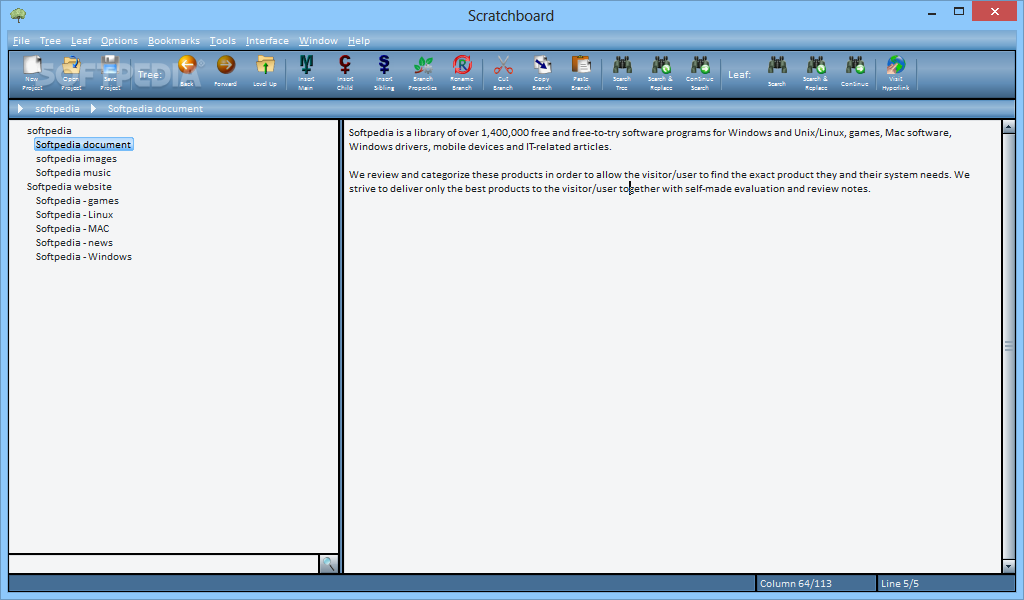
Task: Click Leaf Continue search icon
Action: coord(854,71)
